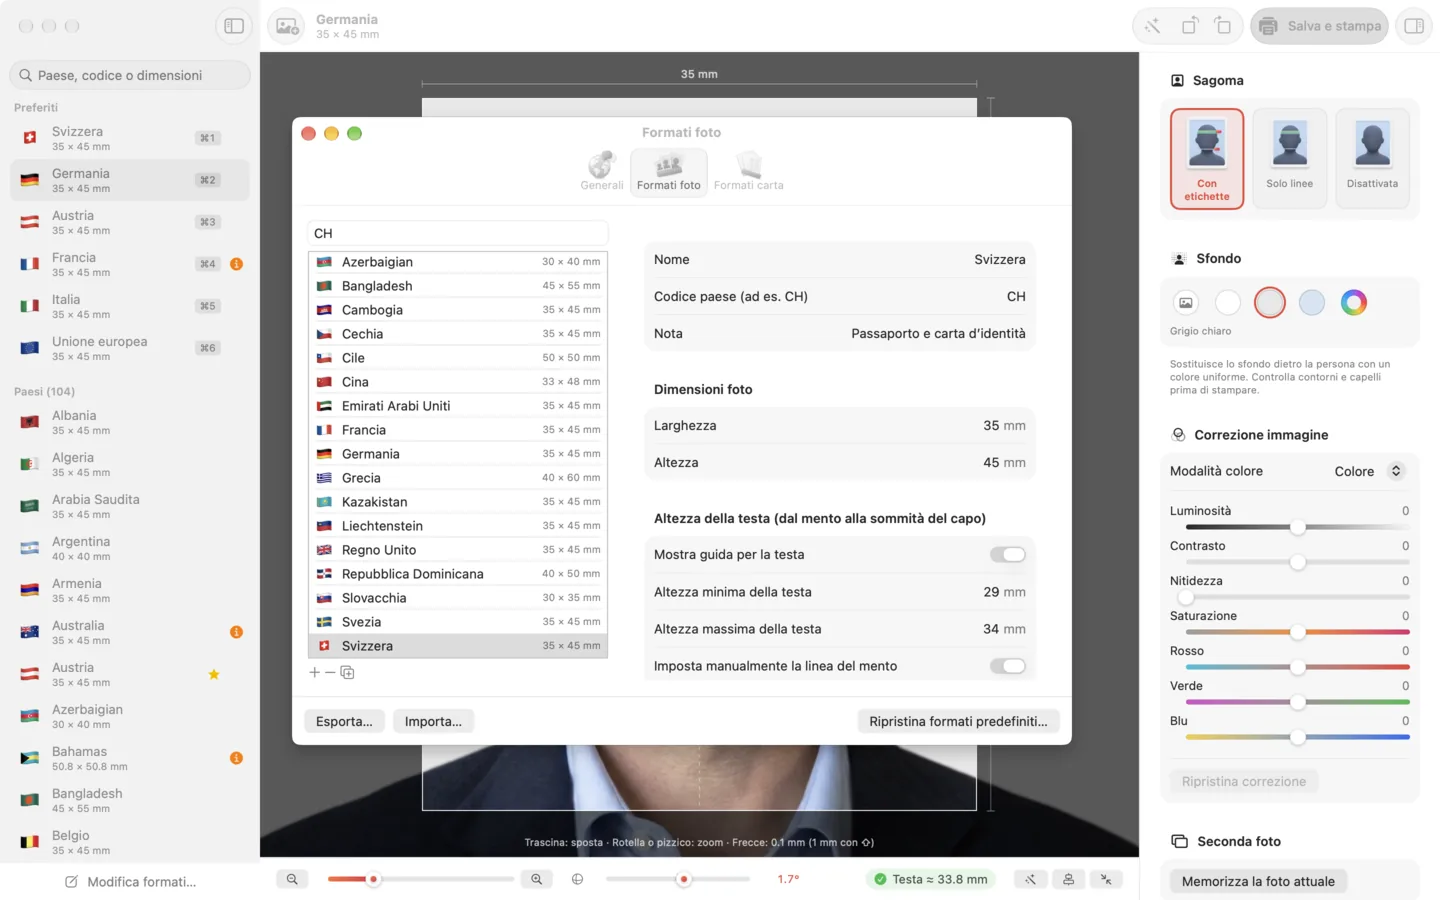
Task: Click the zoom in magnifier icon
Action: [x=537, y=879]
